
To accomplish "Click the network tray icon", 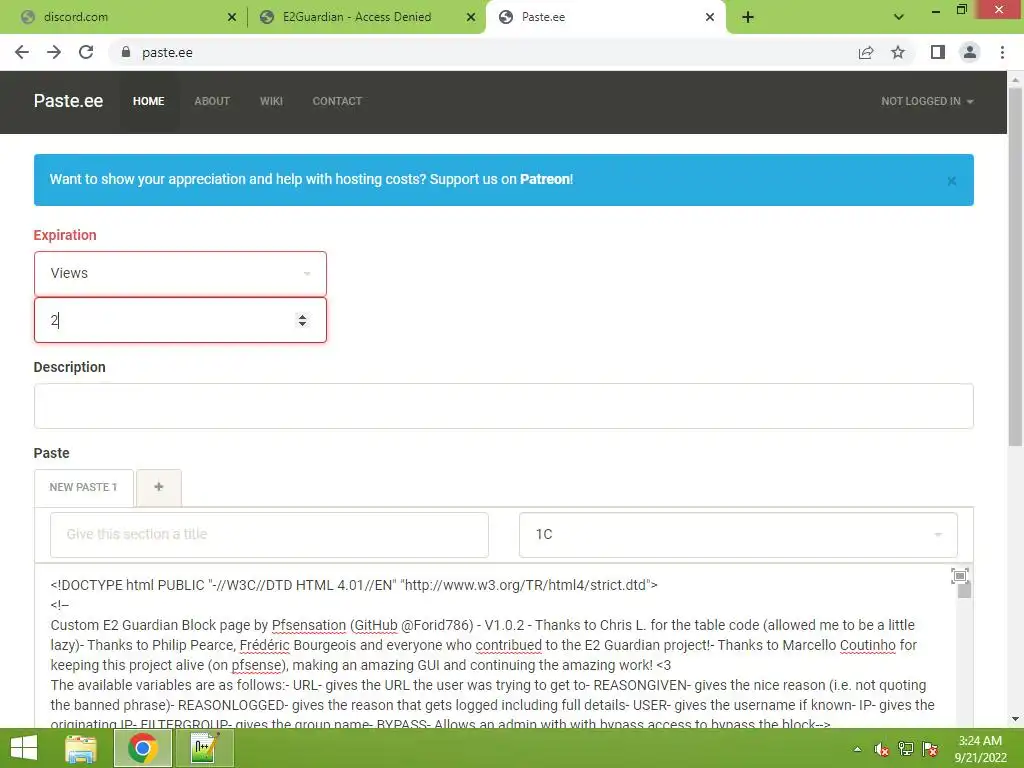I will coord(906,749).
